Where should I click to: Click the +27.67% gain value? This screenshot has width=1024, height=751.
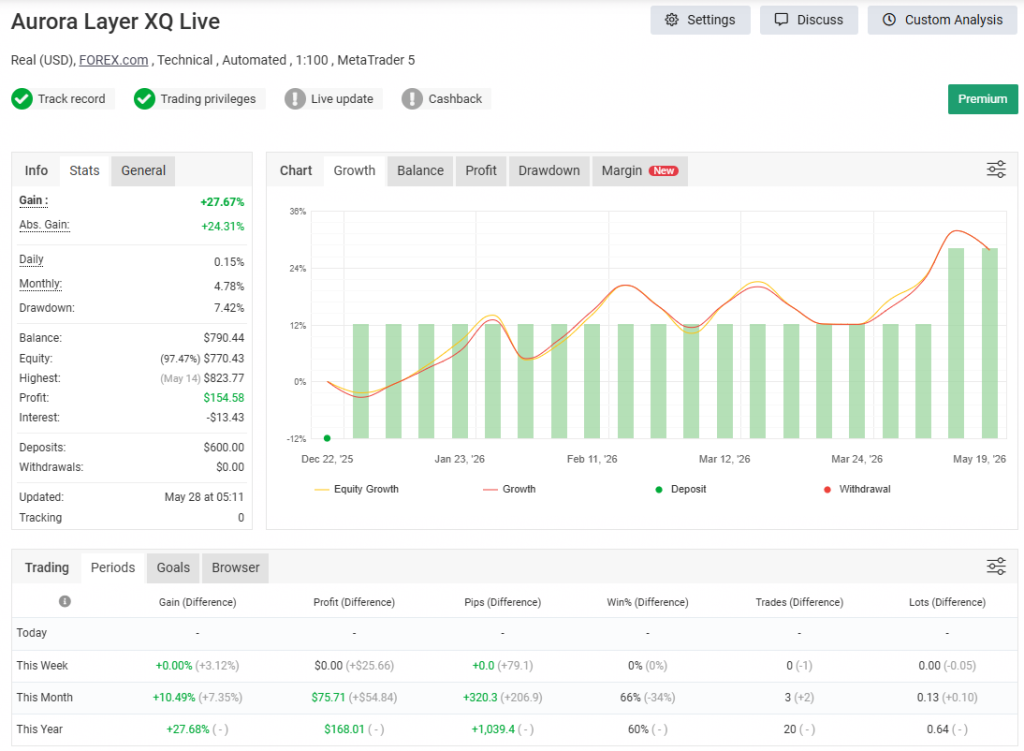click(x=222, y=202)
